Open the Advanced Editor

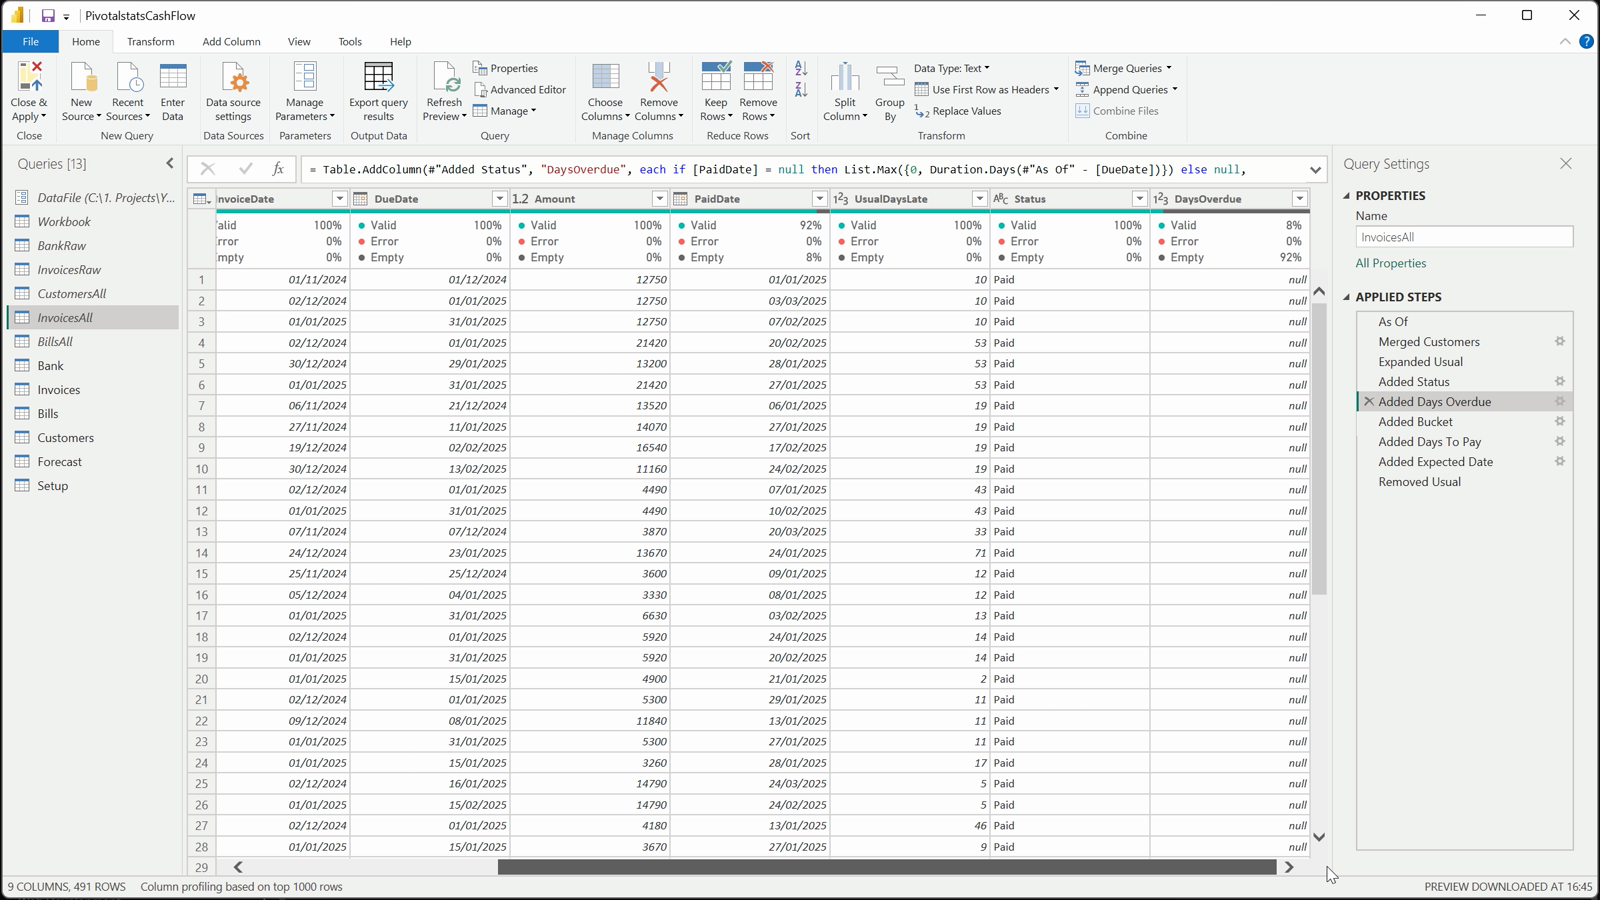coord(520,90)
